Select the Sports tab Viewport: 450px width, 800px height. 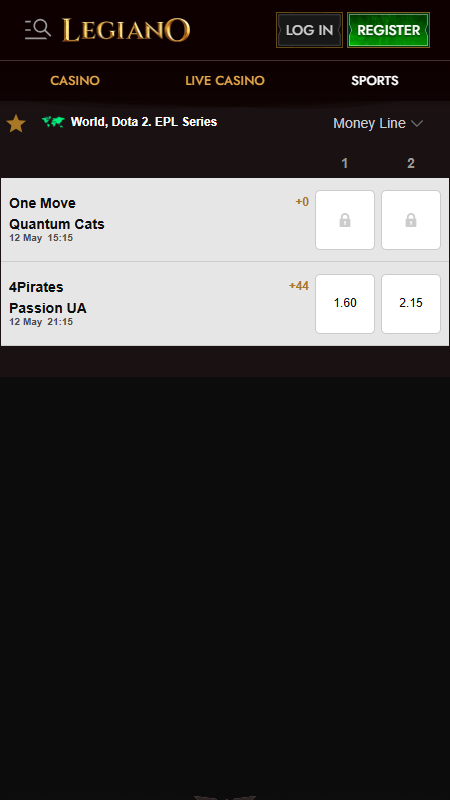375,81
